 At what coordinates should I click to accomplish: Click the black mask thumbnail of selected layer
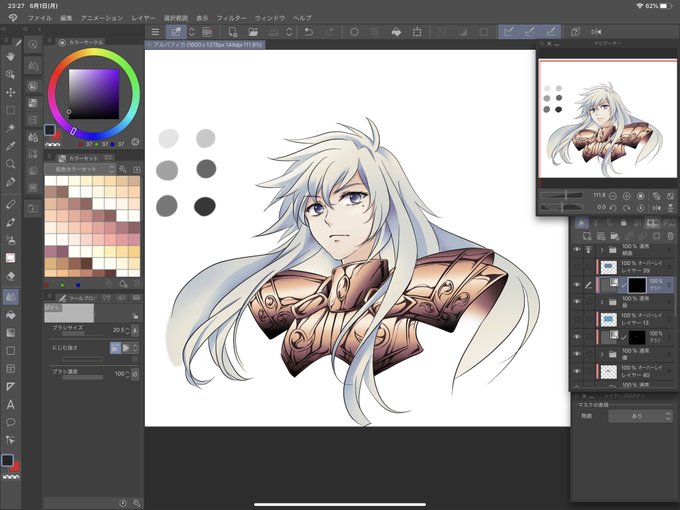click(637, 285)
